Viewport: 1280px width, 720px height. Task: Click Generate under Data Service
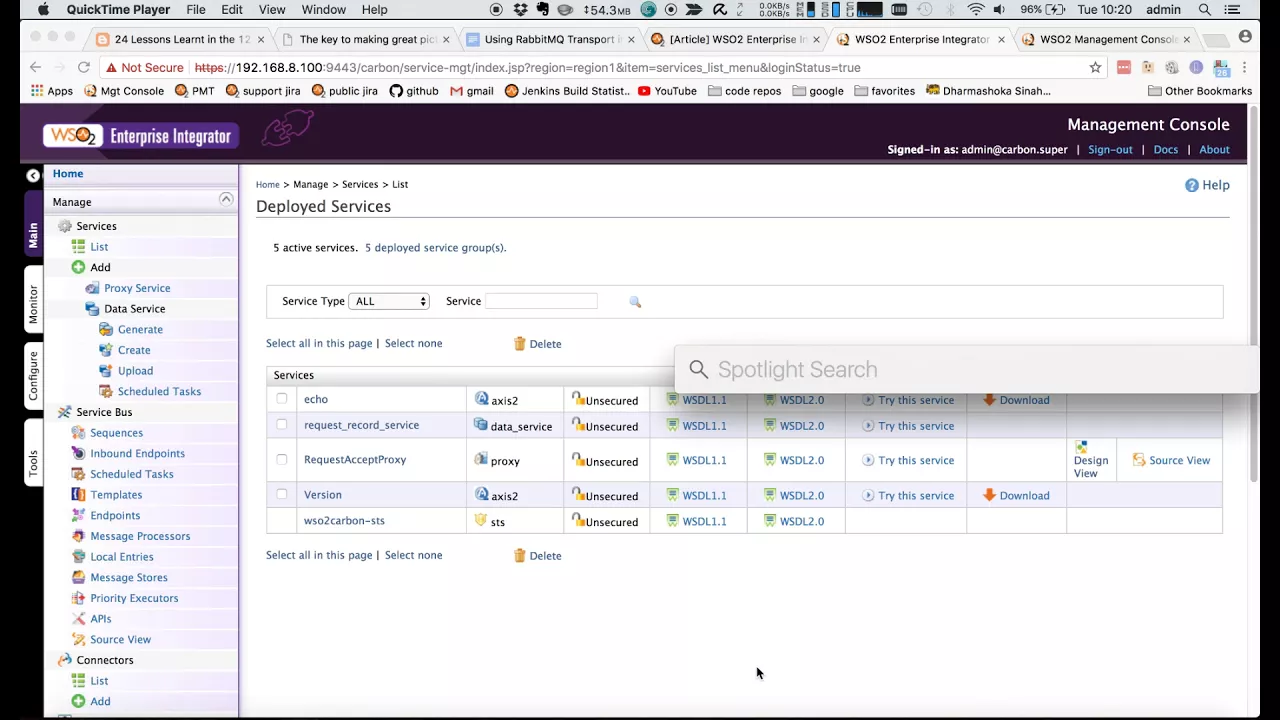(140, 330)
